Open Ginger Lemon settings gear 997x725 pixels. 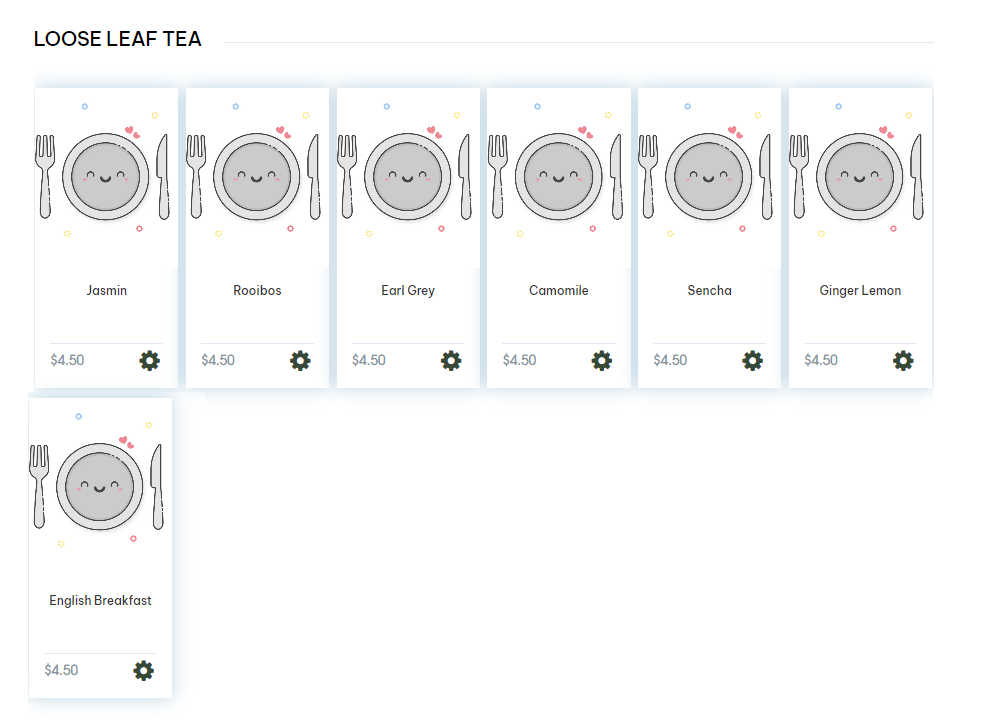point(903,360)
